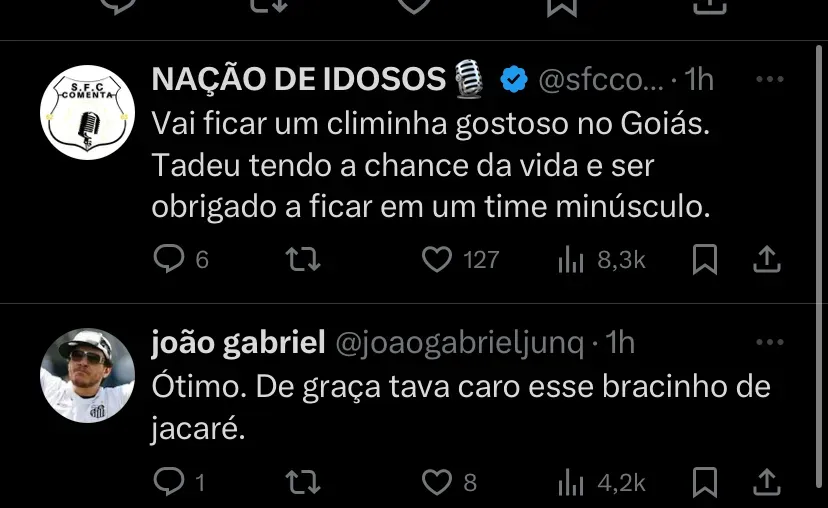Bookmark the NAÇÃO DE IDOSOS tweet
Image resolution: width=828 pixels, height=508 pixels.
click(x=705, y=260)
